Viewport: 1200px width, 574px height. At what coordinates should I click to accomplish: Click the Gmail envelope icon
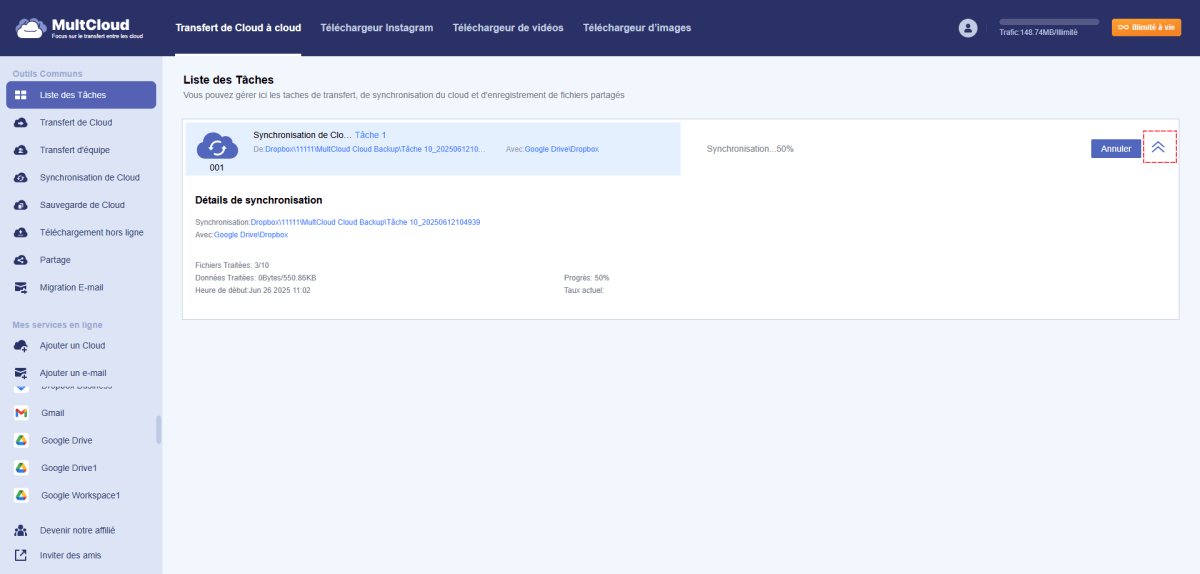20,413
